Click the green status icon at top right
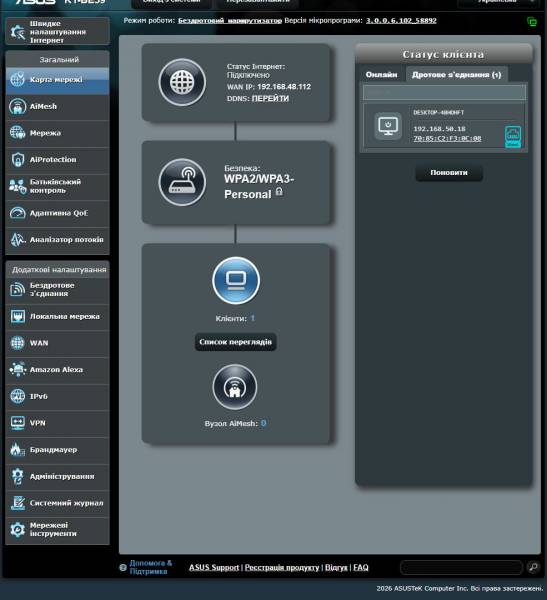This screenshot has width=547, height=600. (532, 21)
